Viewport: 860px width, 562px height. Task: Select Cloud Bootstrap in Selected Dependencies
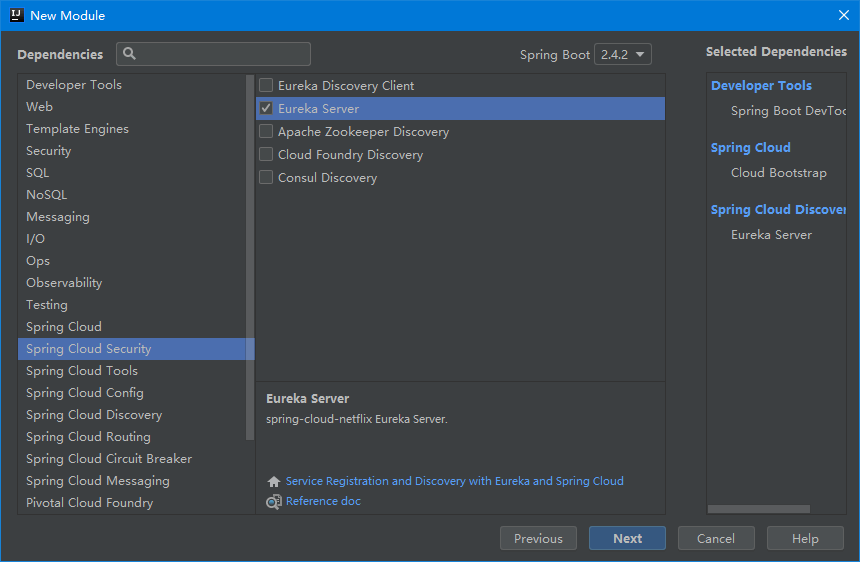click(778, 173)
